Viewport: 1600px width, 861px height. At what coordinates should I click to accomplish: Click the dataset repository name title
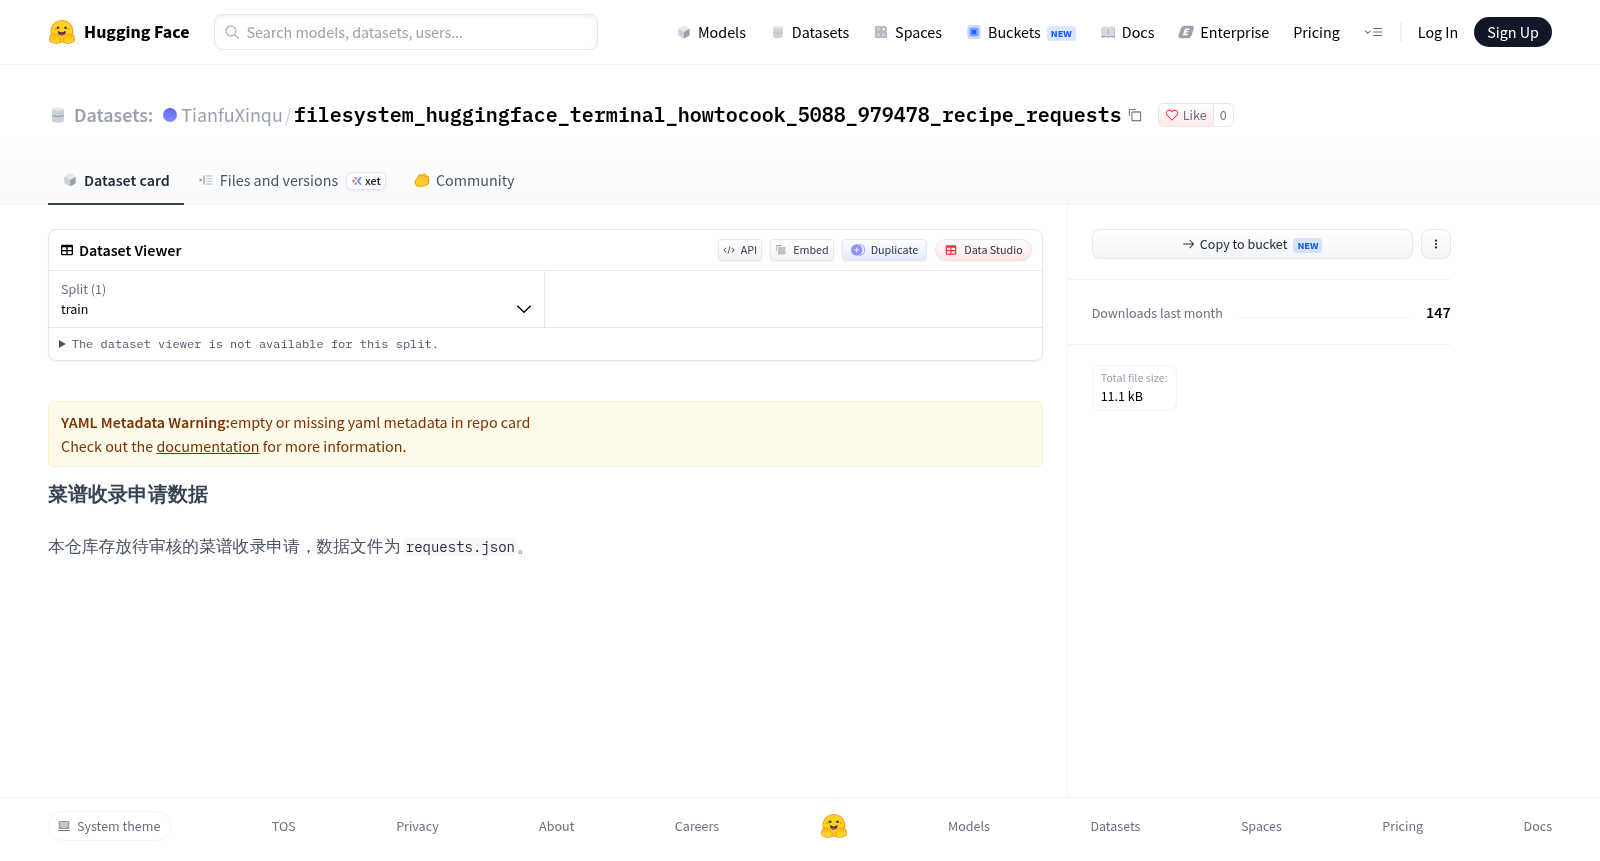[707, 115]
